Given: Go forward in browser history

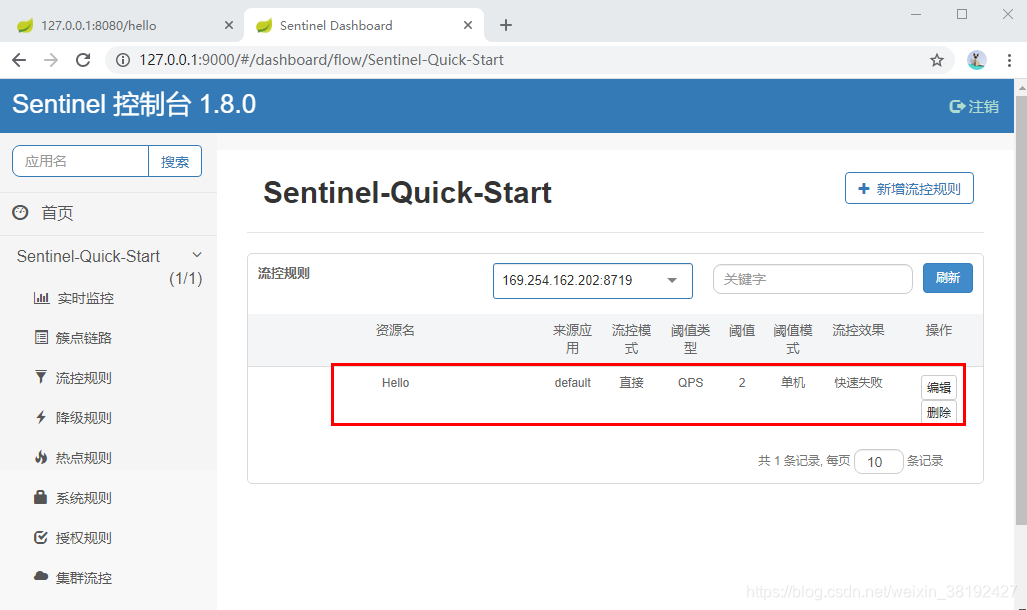Looking at the screenshot, I should 50,60.
